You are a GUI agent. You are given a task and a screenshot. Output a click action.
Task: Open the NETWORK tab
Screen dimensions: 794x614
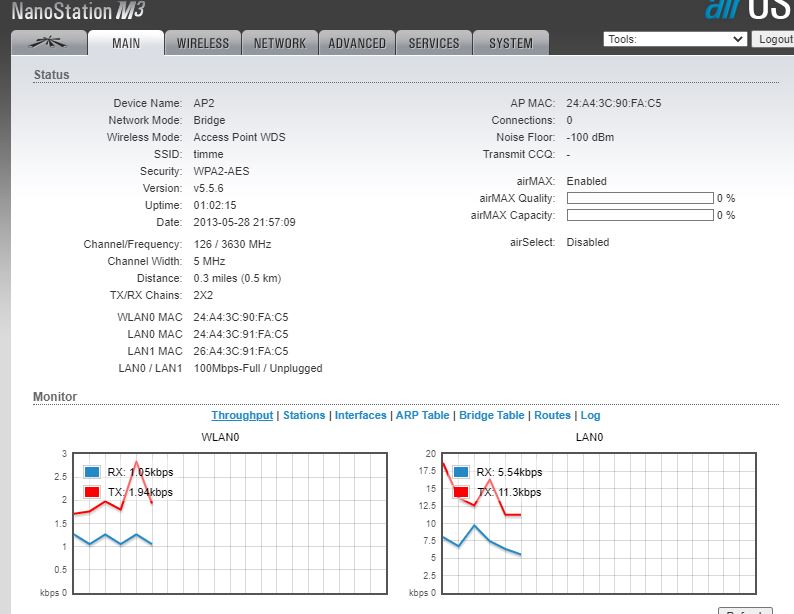pyautogui.click(x=280, y=43)
